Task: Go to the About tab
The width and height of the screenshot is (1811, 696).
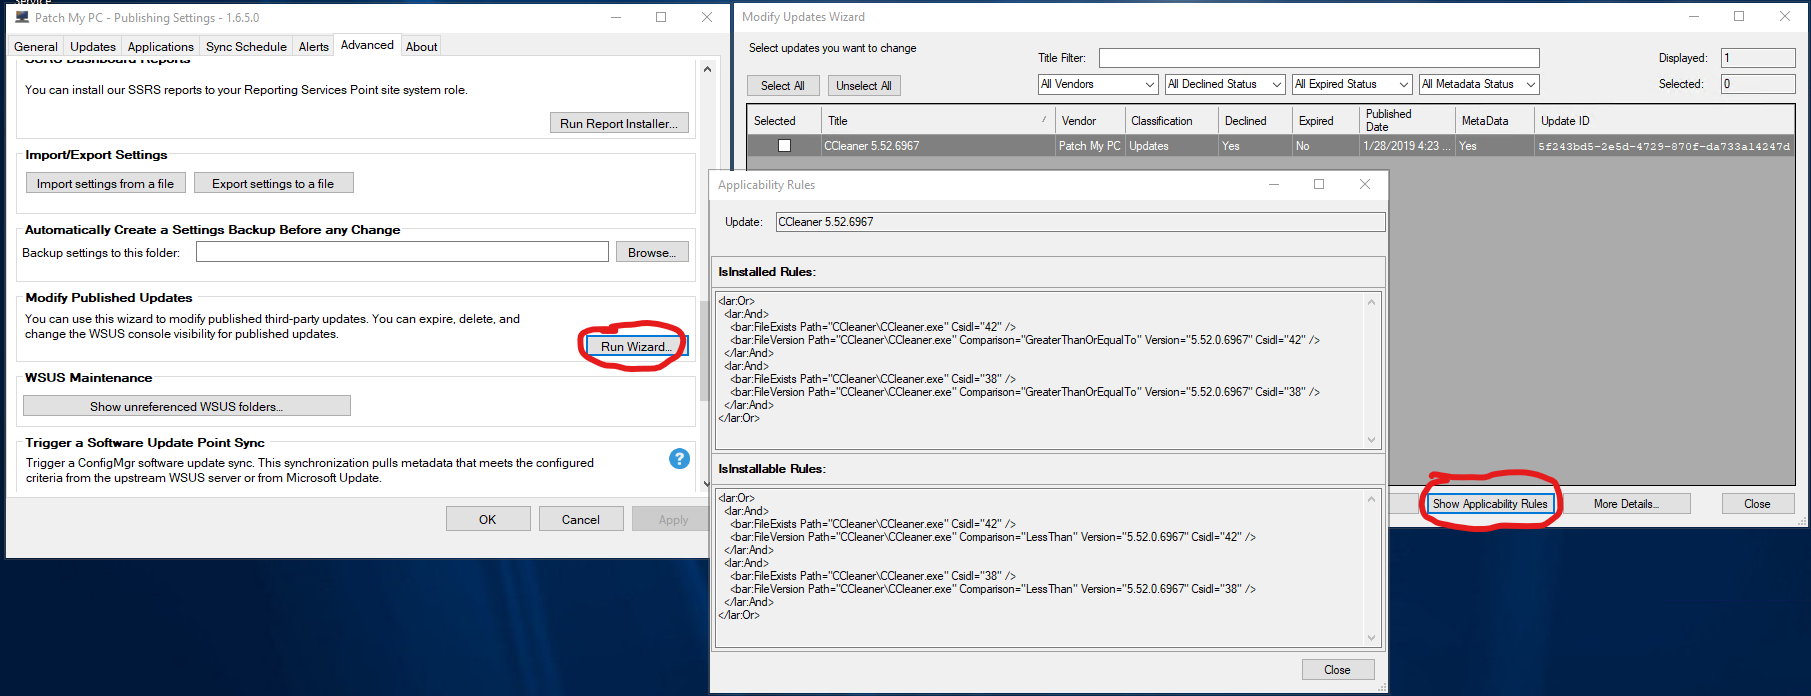Action: (x=421, y=47)
